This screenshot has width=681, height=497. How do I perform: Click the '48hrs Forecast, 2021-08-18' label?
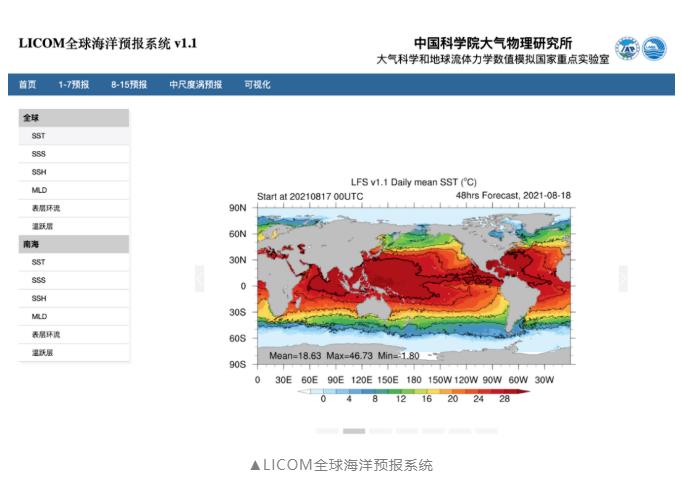(x=513, y=195)
